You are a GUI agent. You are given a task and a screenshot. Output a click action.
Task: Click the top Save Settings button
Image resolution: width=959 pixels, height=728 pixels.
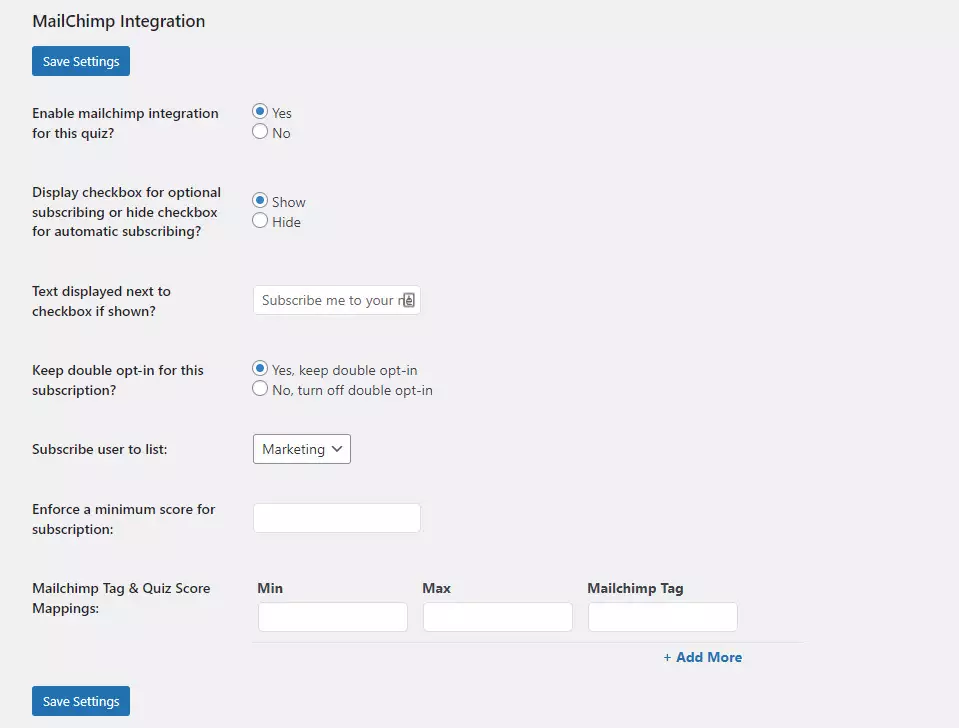[81, 61]
